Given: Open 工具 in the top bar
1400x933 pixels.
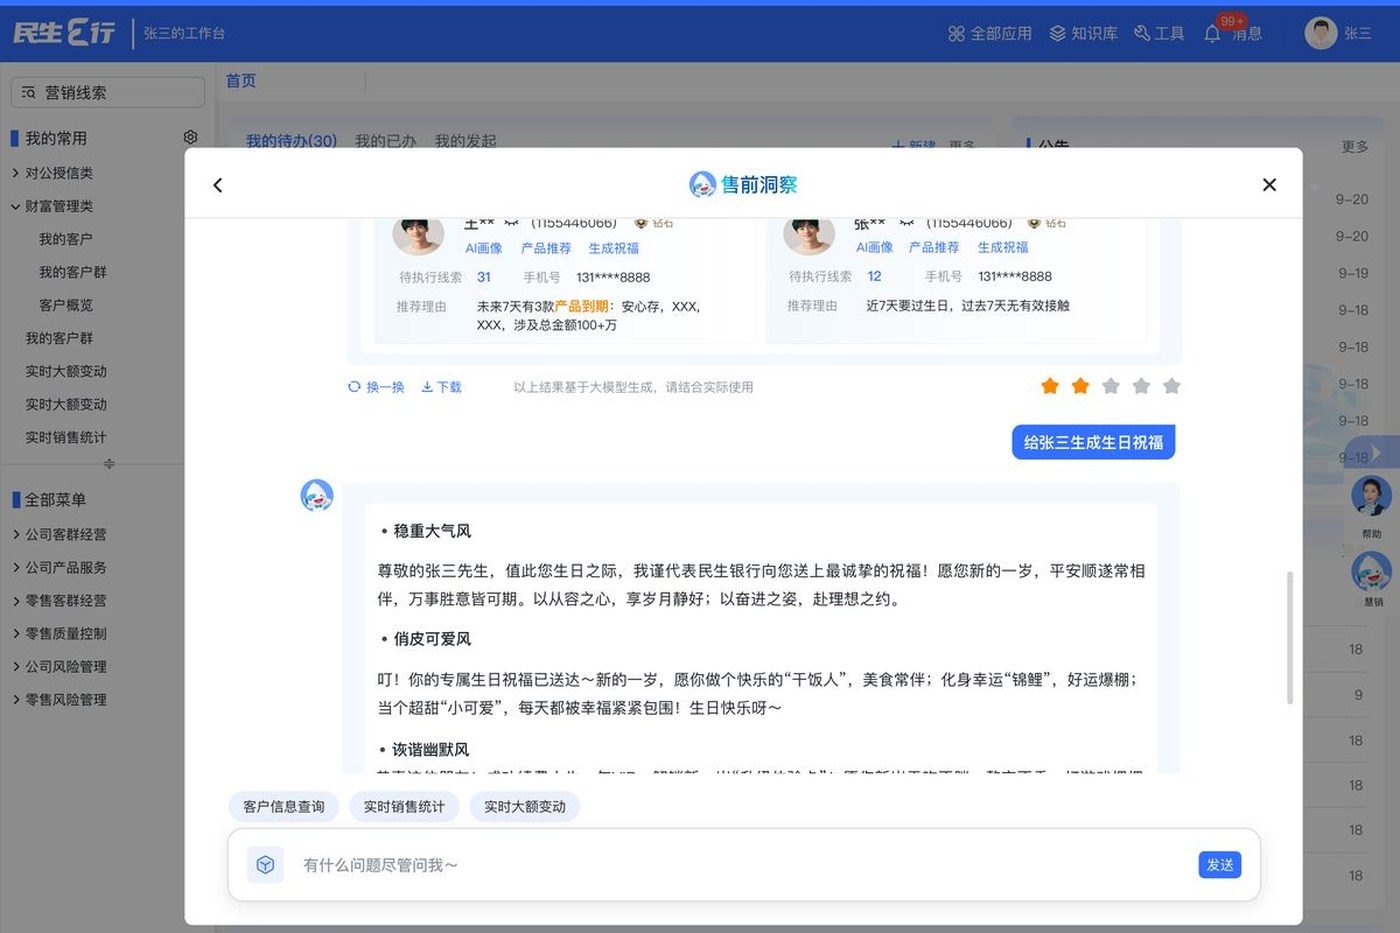Looking at the screenshot, I should coord(1159,33).
